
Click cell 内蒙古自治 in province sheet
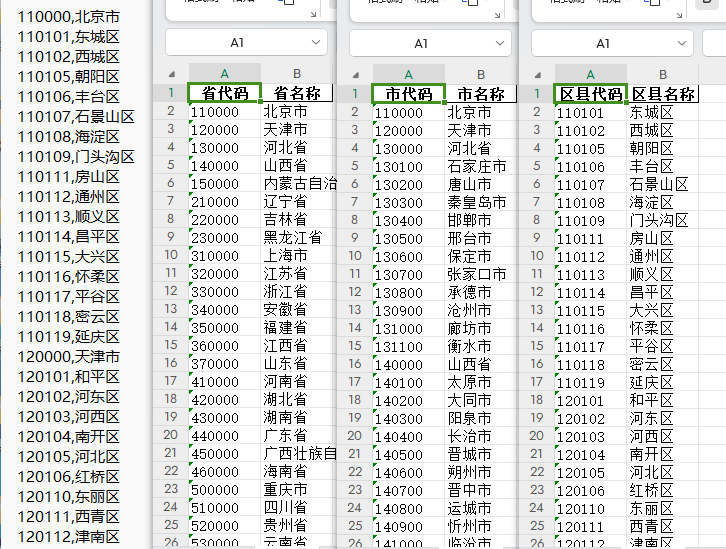(299, 183)
